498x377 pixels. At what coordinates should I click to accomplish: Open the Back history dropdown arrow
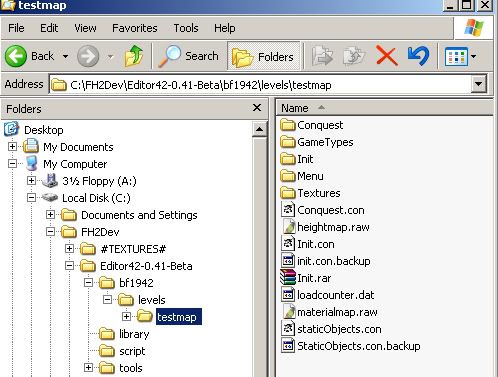(66, 56)
